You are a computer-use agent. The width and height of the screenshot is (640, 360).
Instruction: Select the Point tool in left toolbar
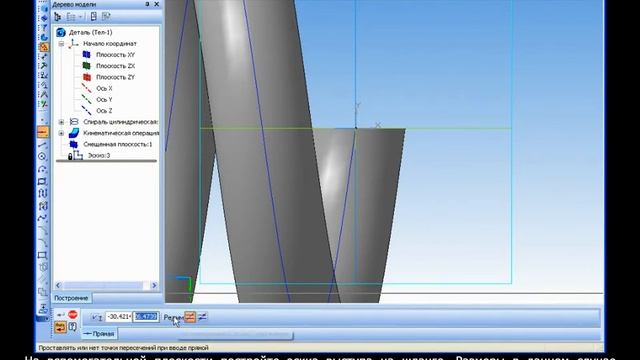coord(42,120)
